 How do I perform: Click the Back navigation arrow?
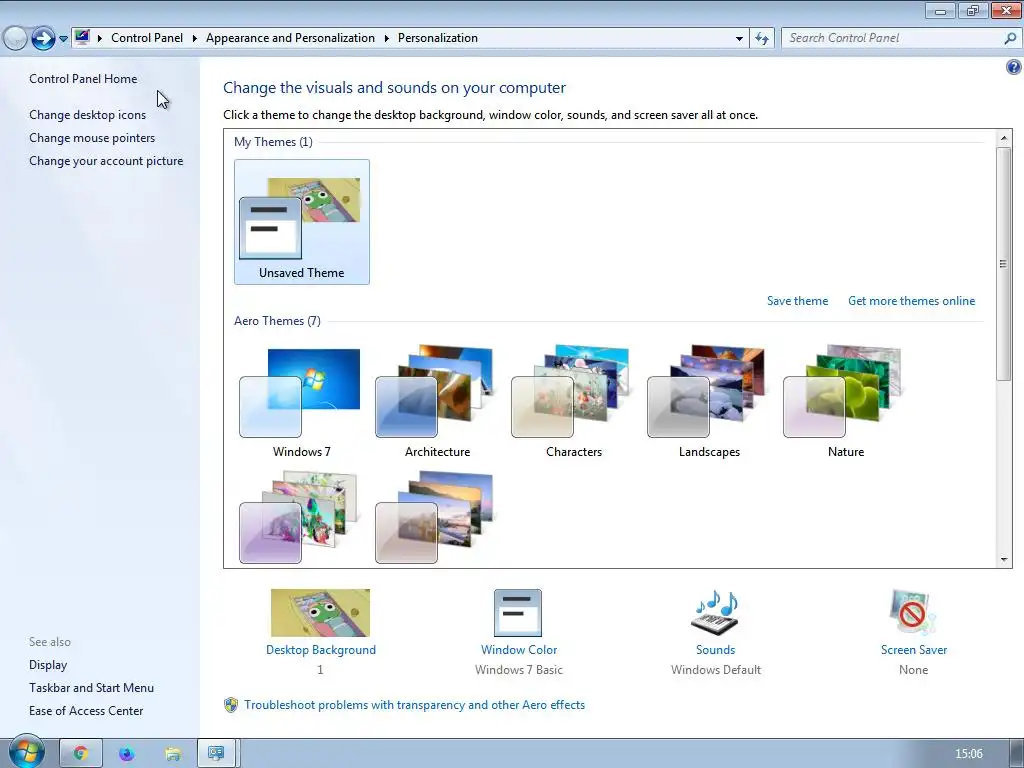pyautogui.click(x=15, y=38)
